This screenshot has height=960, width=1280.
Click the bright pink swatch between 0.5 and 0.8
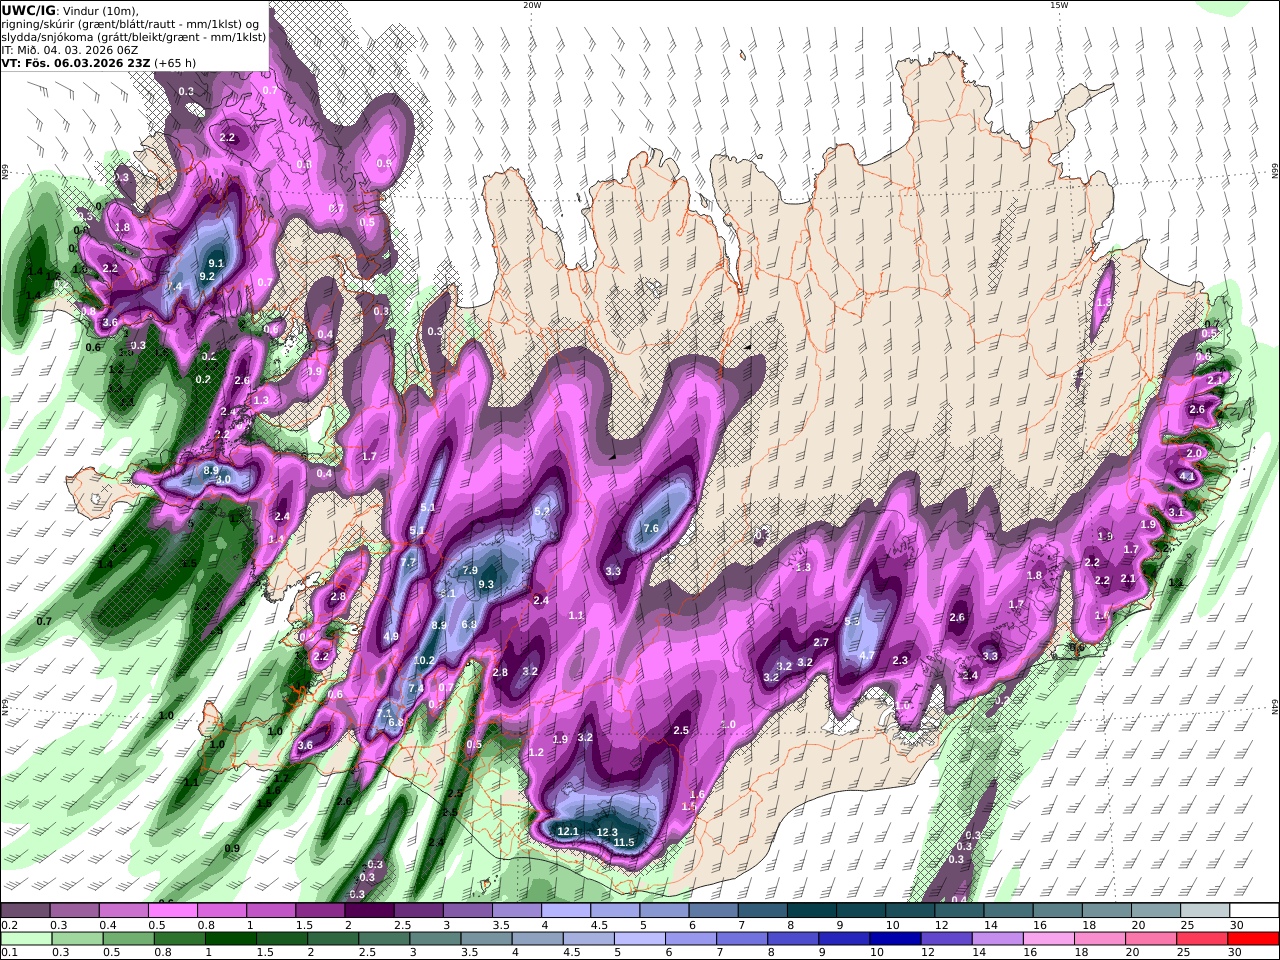tap(172, 911)
